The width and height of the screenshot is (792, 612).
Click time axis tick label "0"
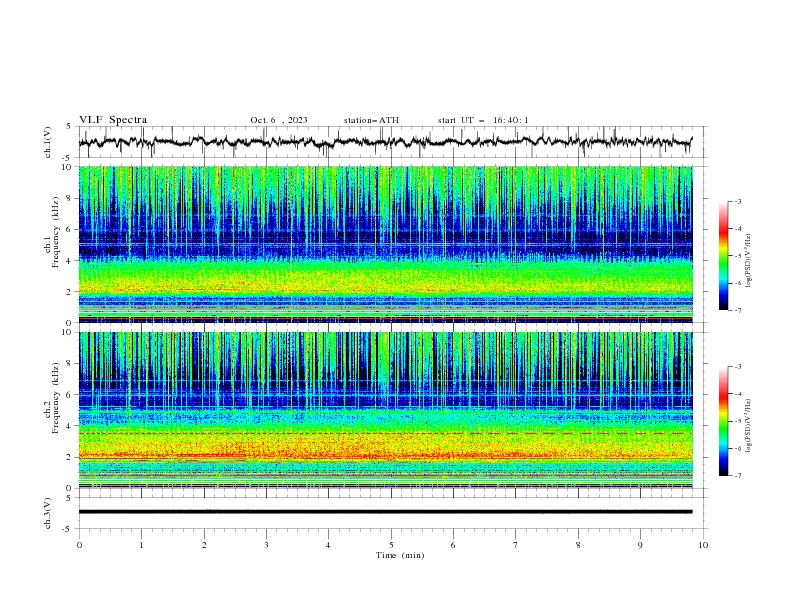tap(79, 545)
